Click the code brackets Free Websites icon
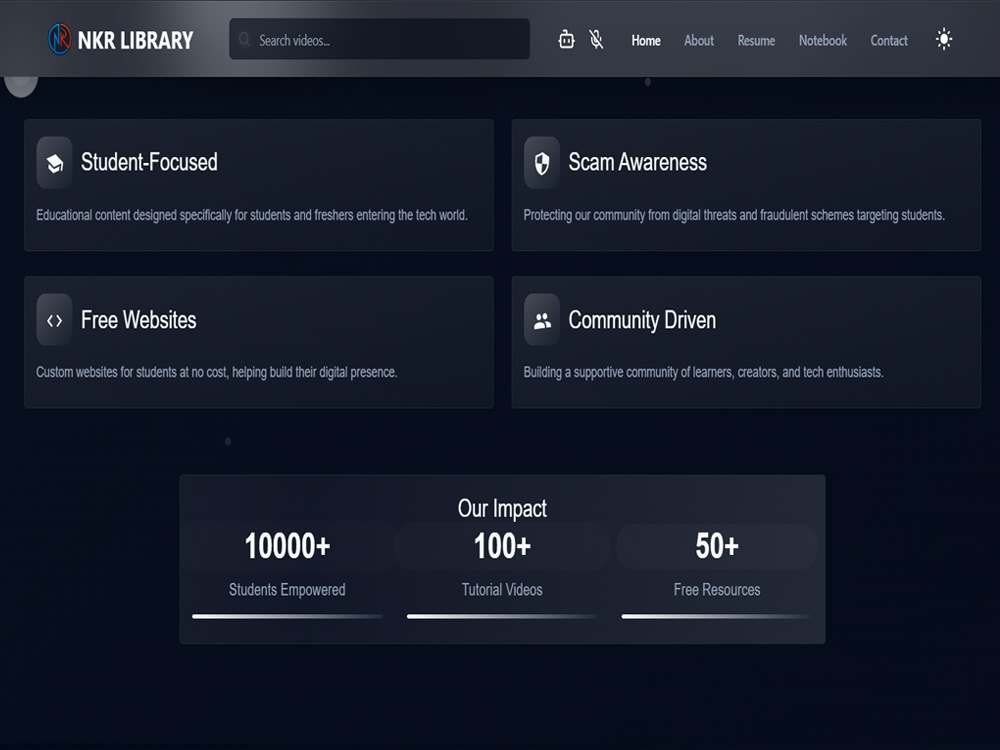1000x750 pixels. point(54,320)
